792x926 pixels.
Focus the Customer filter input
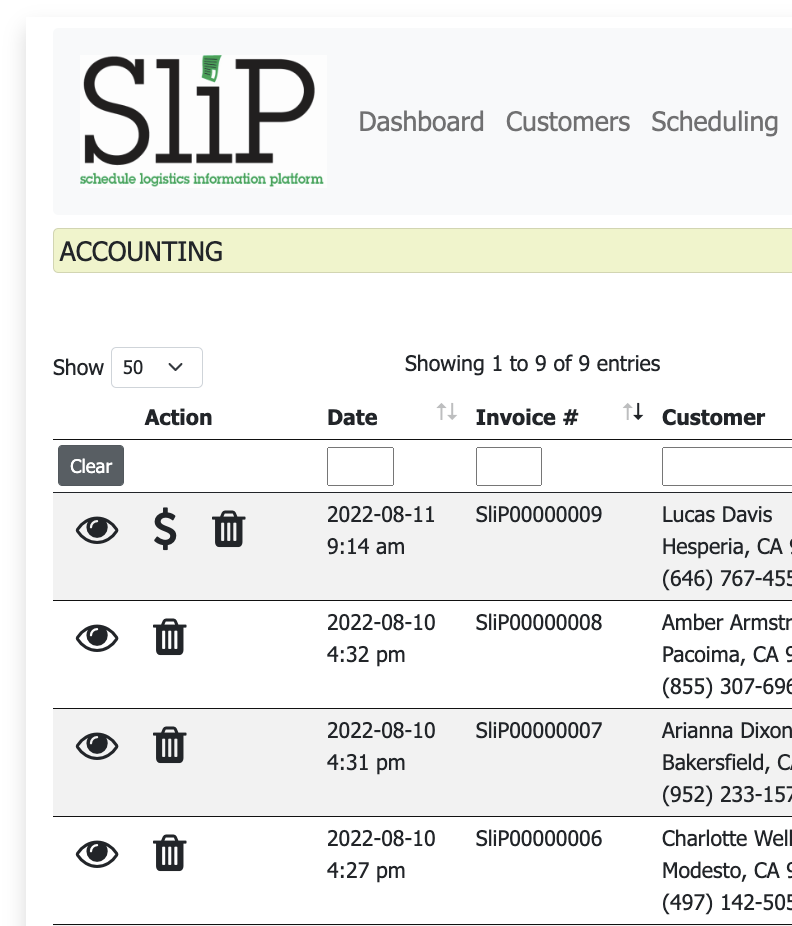click(x=727, y=467)
